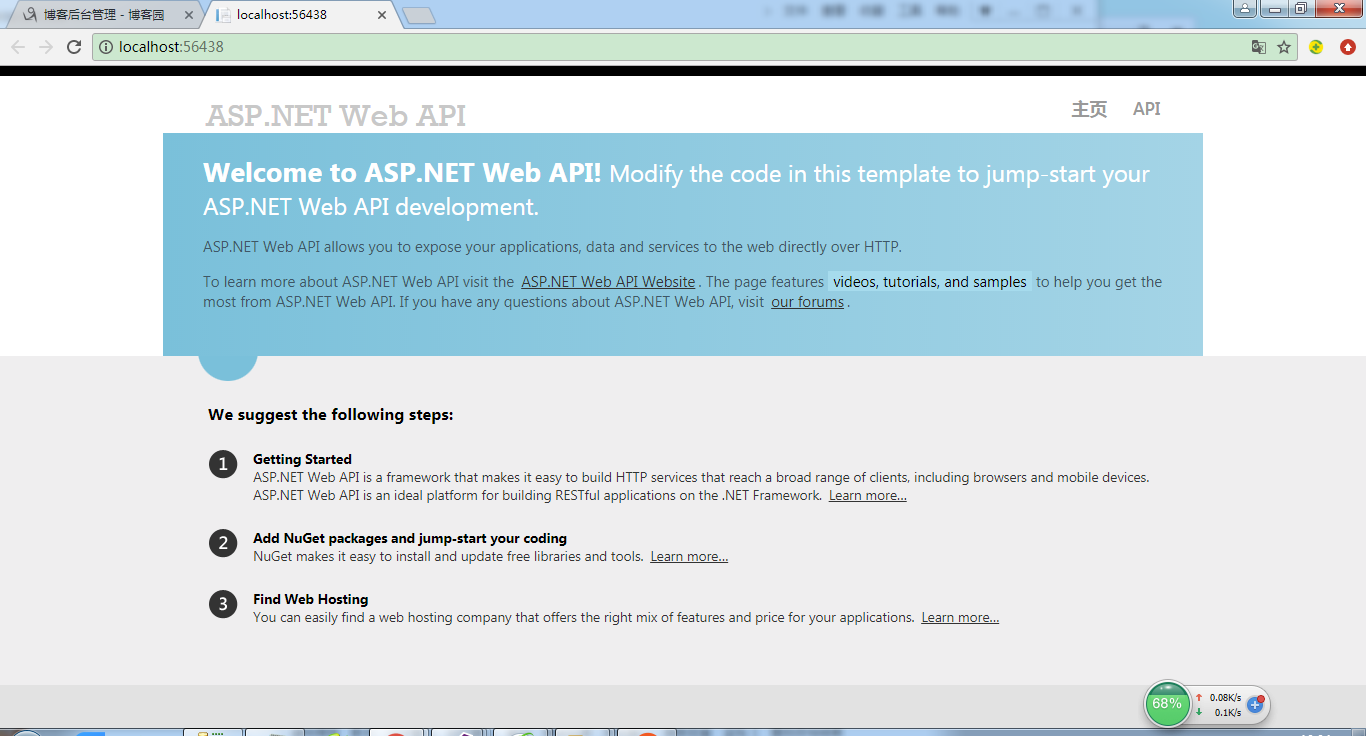Click the 68% memory ball widget
Screen dimensions: 1366x736
(x=1167, y=704)
